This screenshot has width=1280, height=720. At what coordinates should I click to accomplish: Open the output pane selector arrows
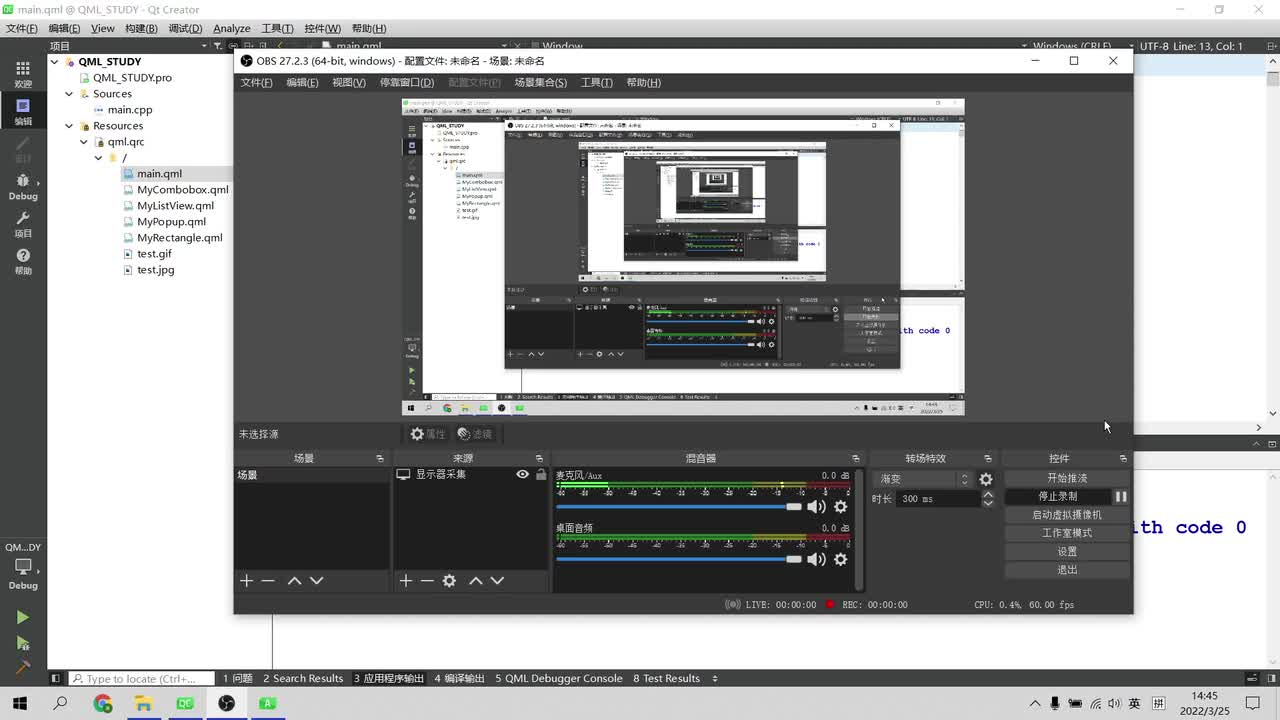[715, 678]
